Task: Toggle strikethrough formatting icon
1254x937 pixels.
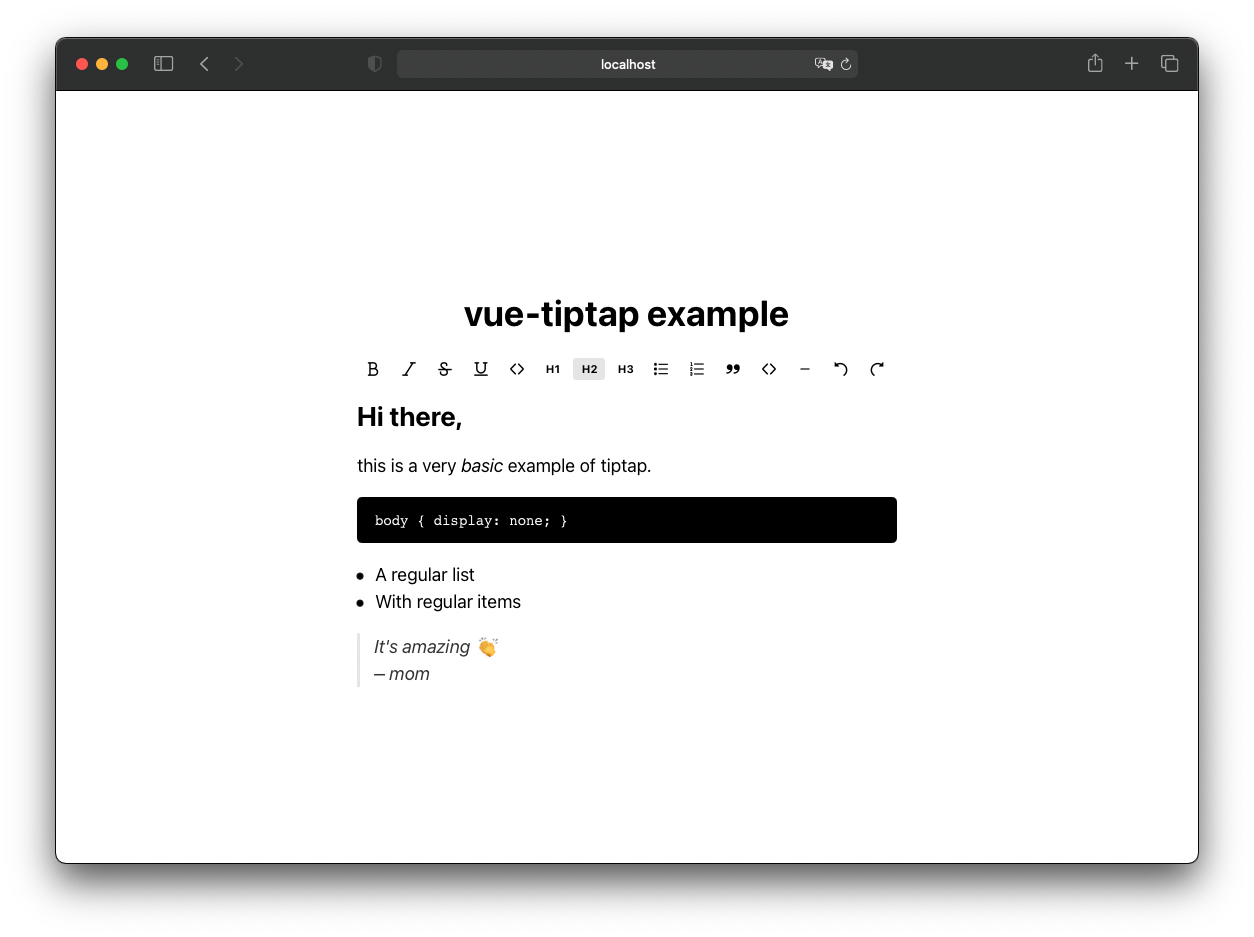Action: tap(445, 369)
